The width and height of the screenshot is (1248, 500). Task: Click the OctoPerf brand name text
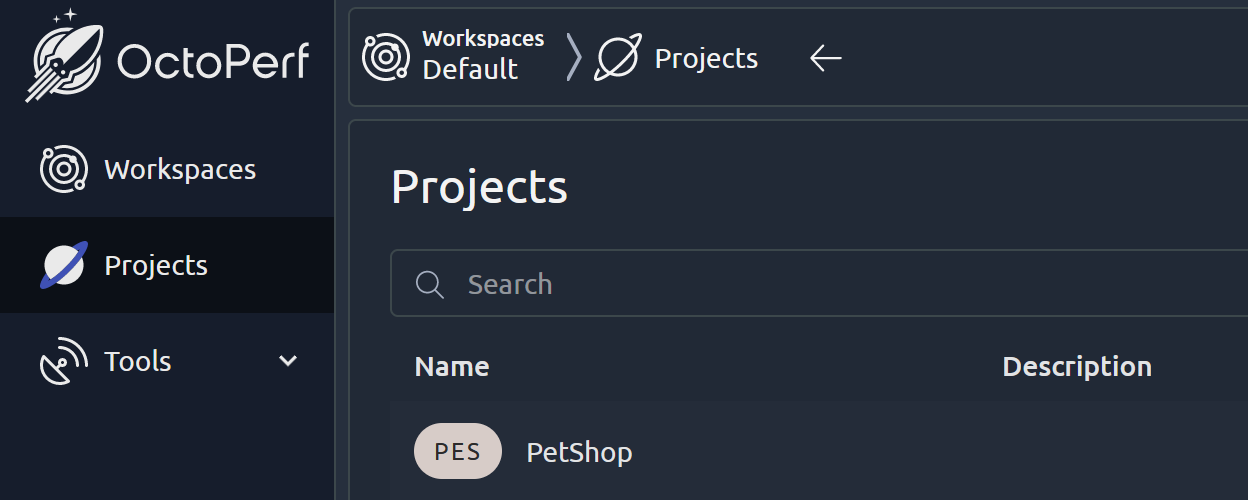(x=213, y=62)
